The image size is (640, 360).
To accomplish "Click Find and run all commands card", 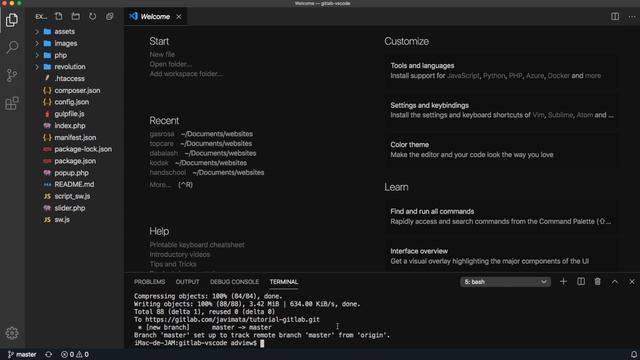I will tap(501, 216).
